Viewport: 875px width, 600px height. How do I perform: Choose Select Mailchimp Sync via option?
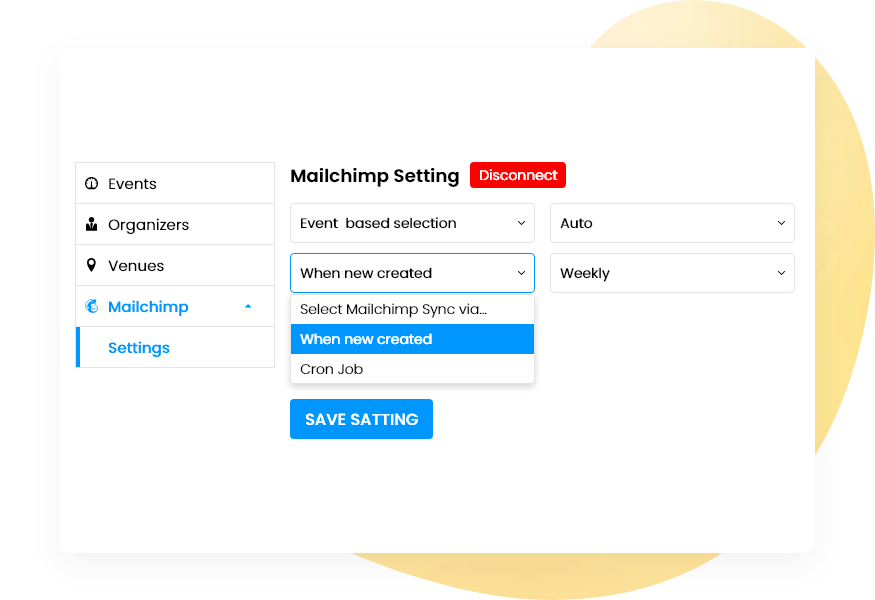pyautogui.click(x=395, y=309)
